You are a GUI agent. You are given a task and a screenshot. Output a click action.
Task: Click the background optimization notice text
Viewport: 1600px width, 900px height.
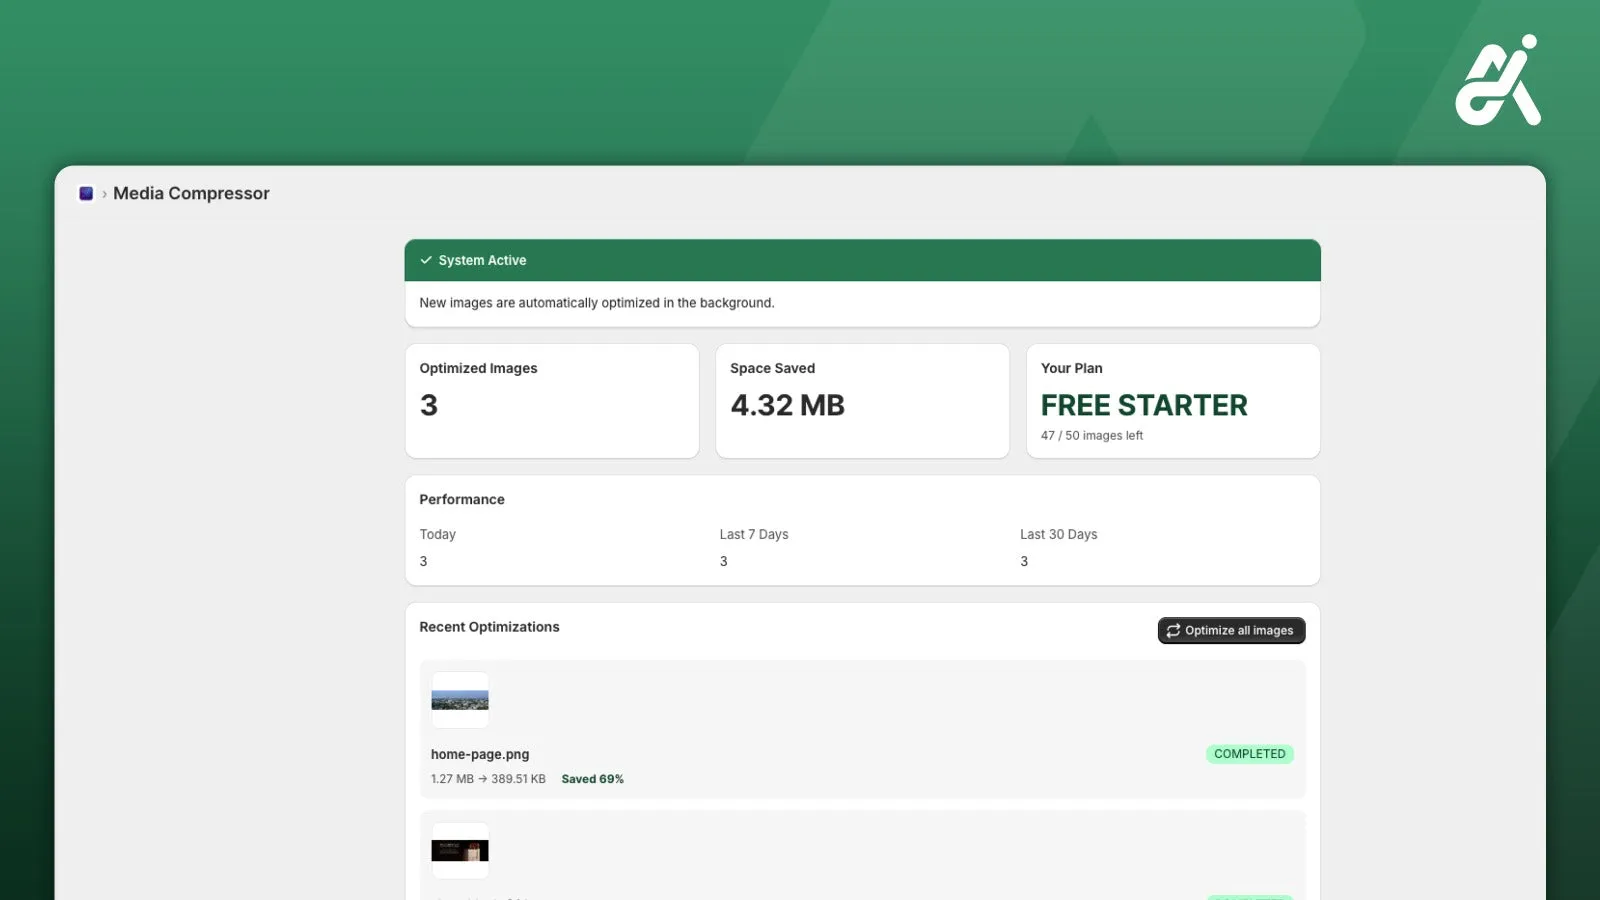[x=597, y=303]
